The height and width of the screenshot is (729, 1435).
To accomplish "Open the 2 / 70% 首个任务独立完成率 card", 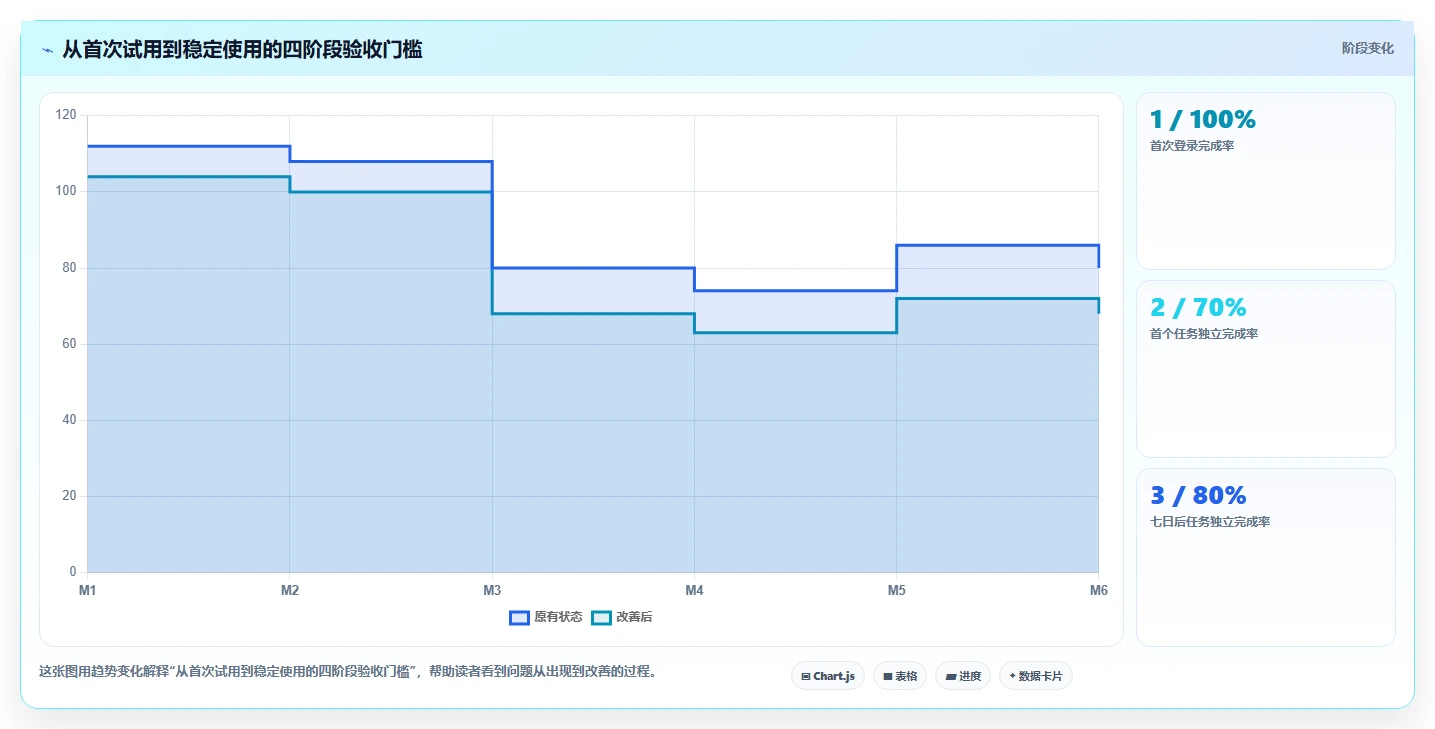I will pyautogui.click(x=1266, y=369).
